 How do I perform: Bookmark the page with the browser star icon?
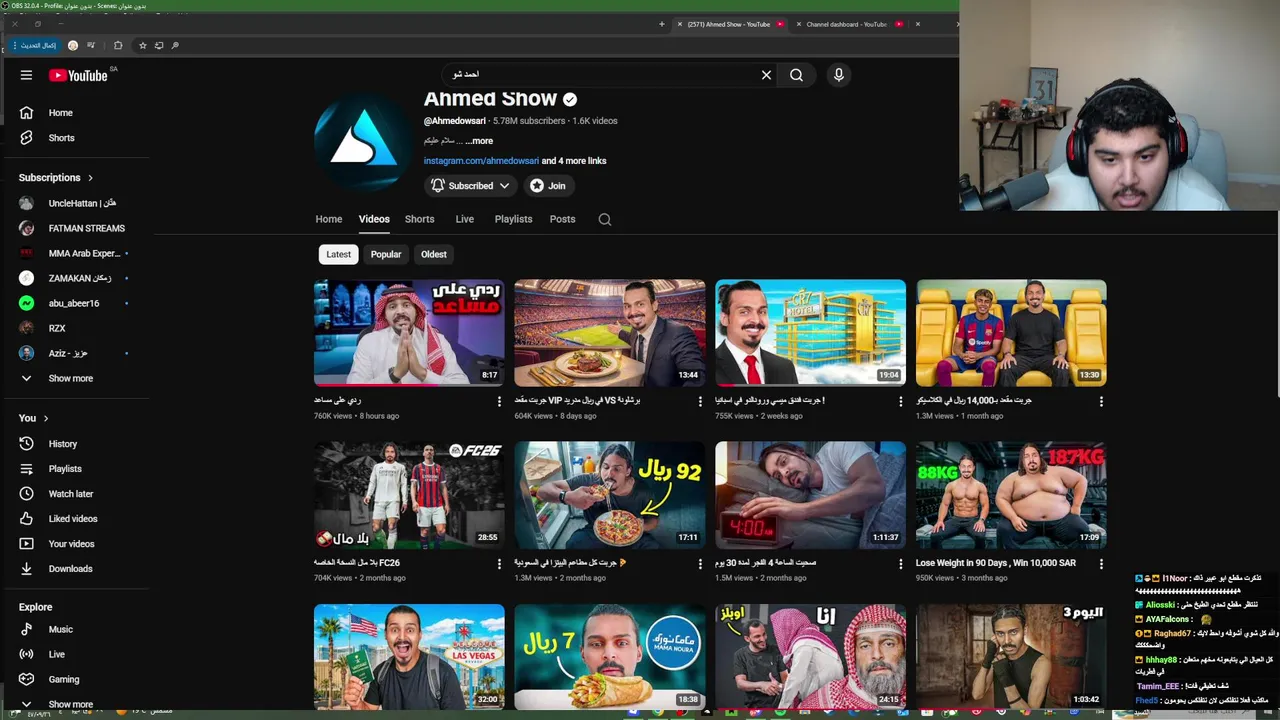point(142,45)
